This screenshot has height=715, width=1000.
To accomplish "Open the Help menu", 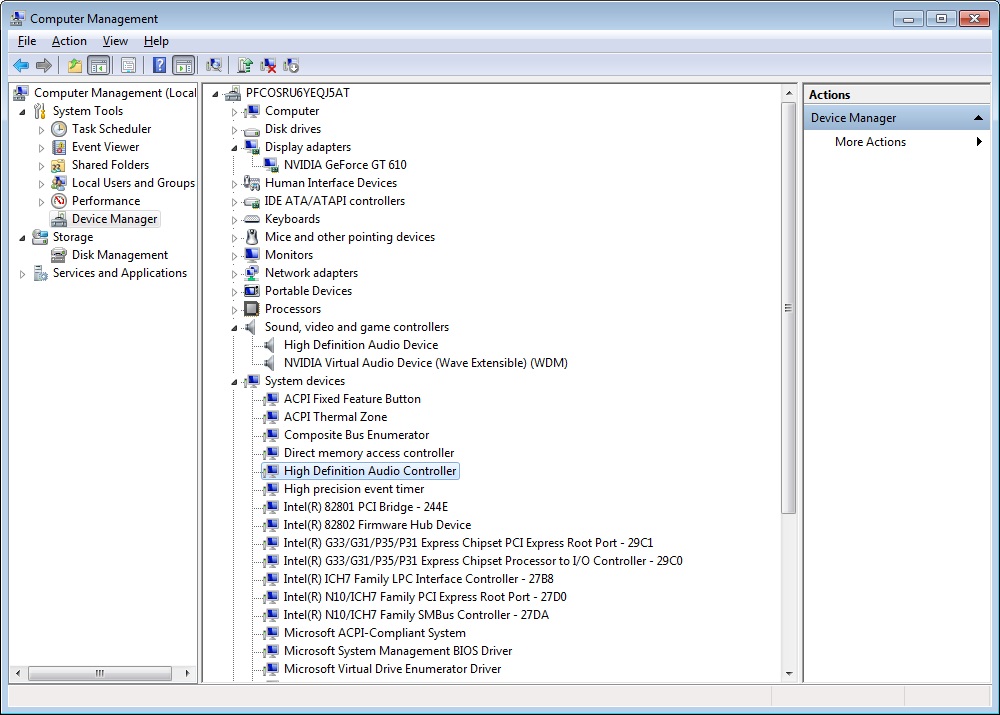I will [x=156, y=41].
